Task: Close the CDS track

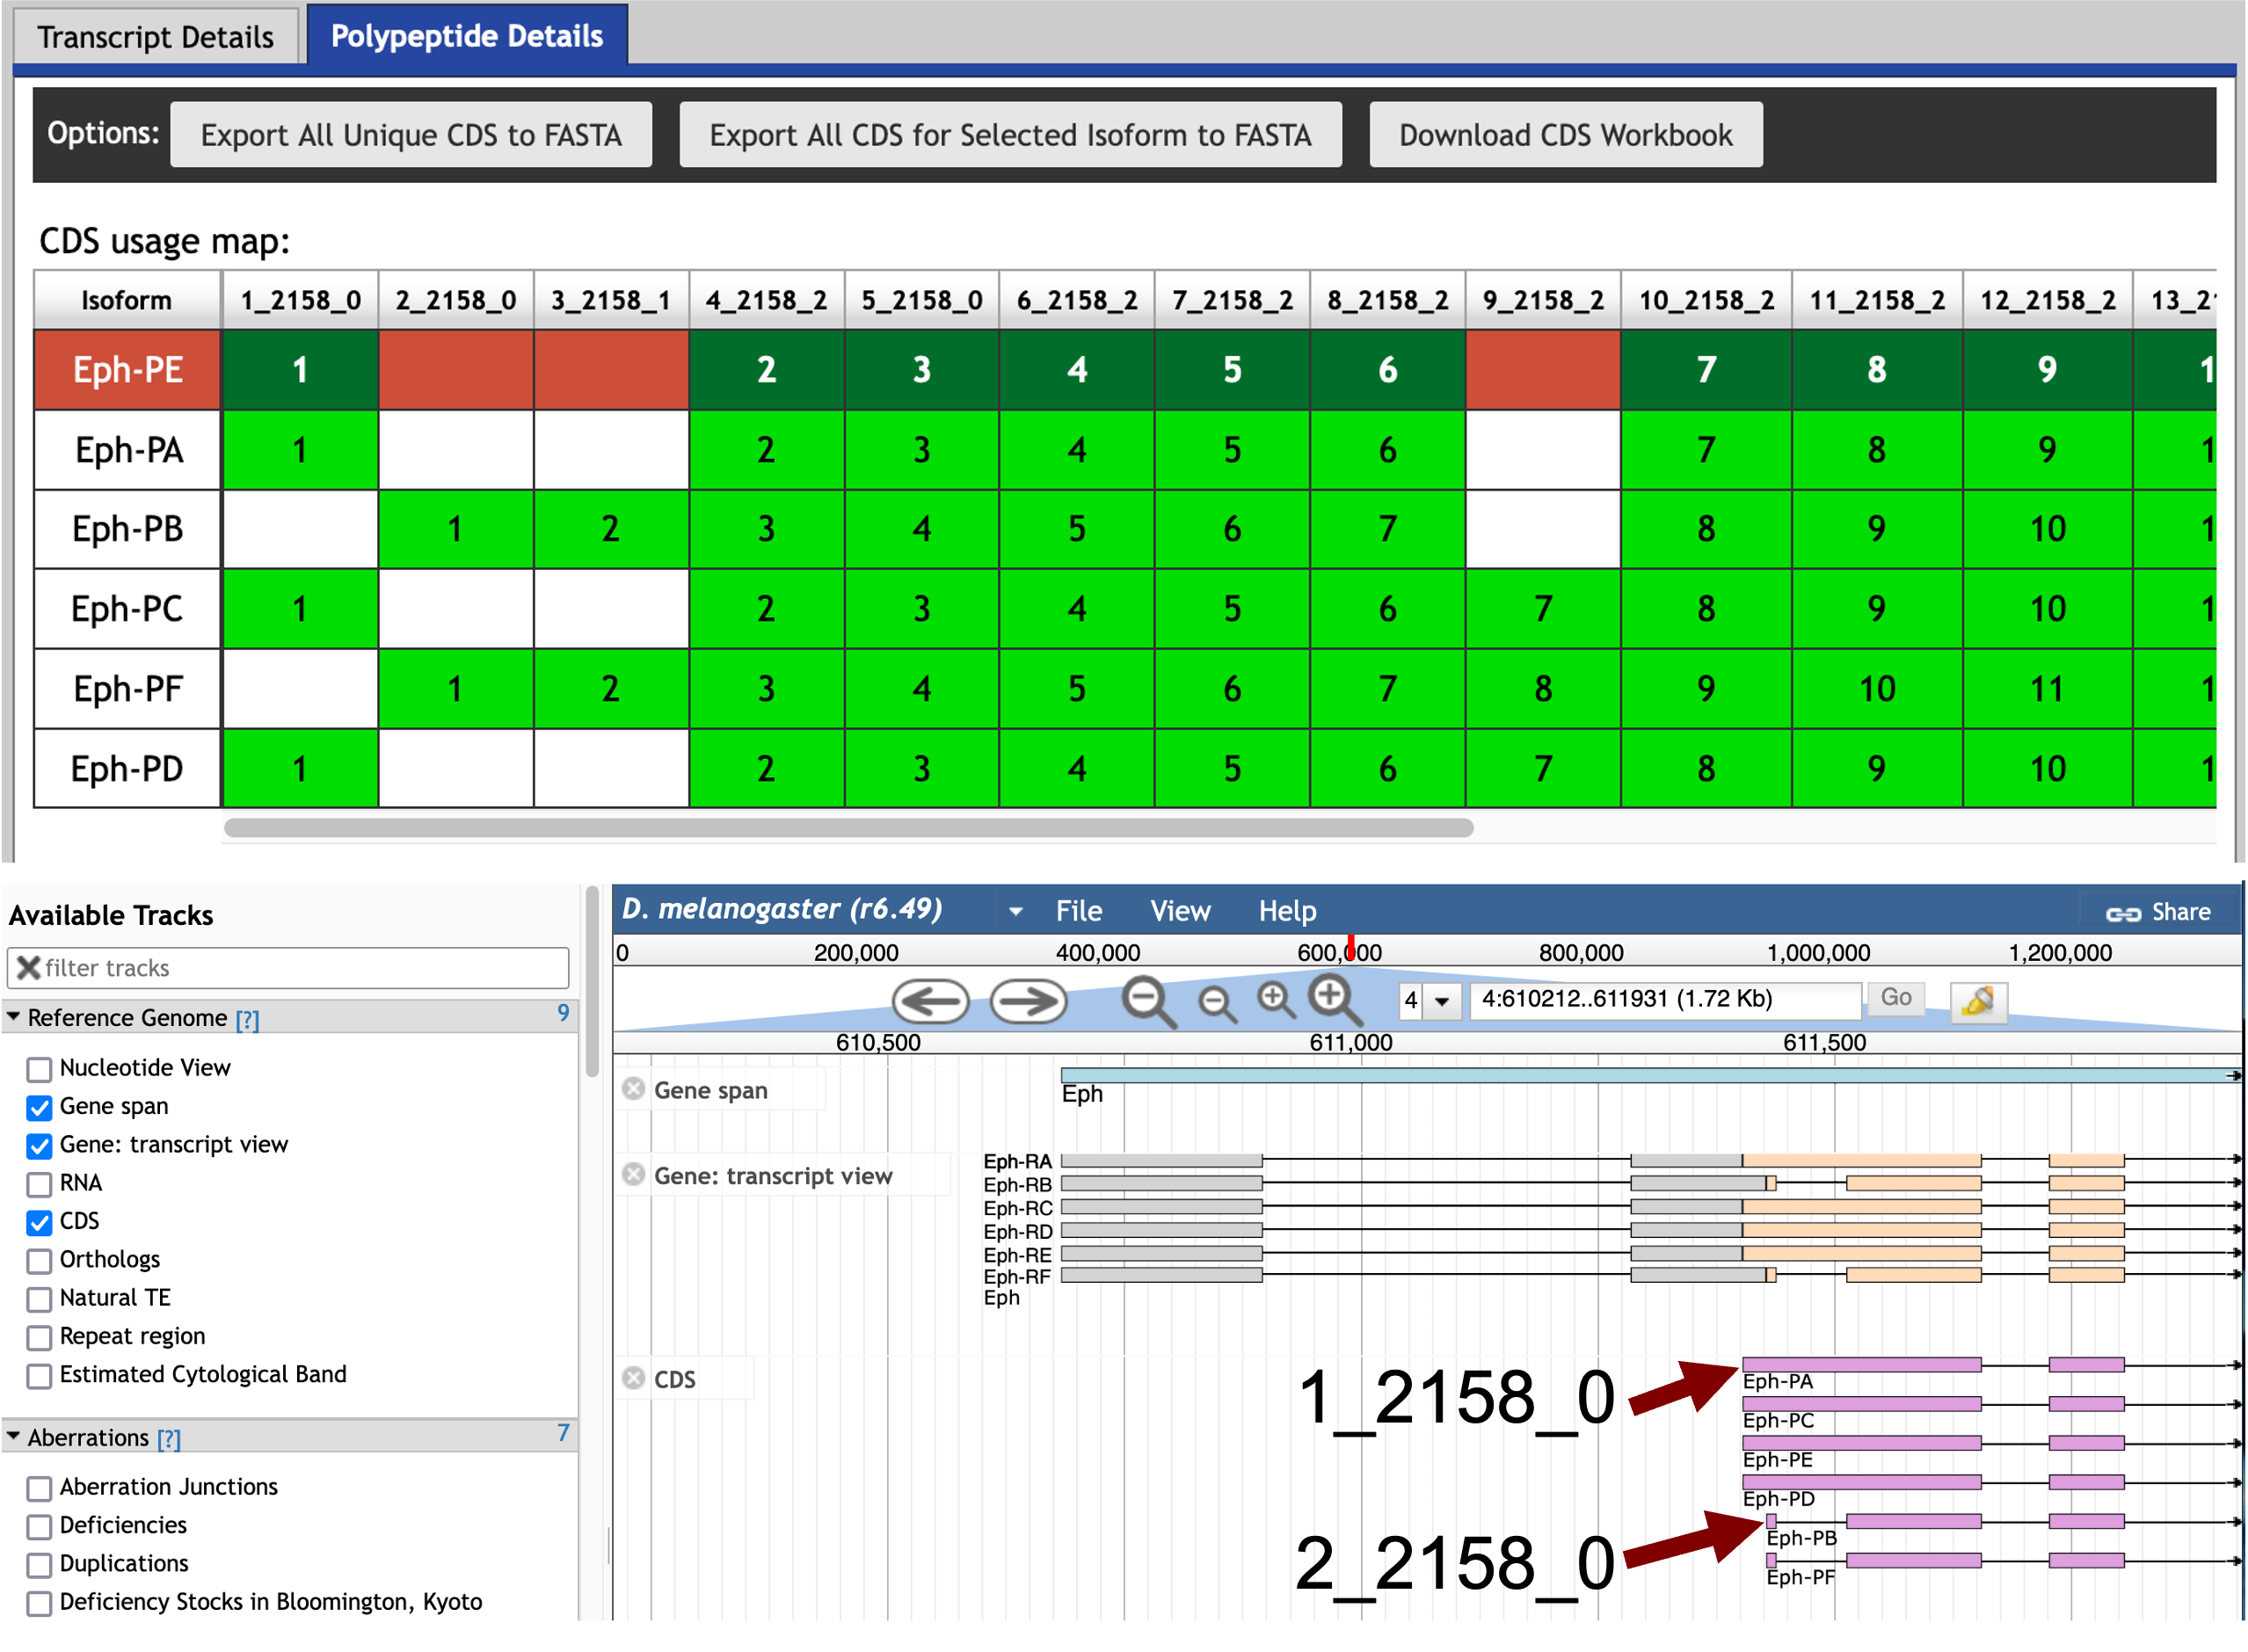Action: pyautogui.click(x=633, y=1378)
